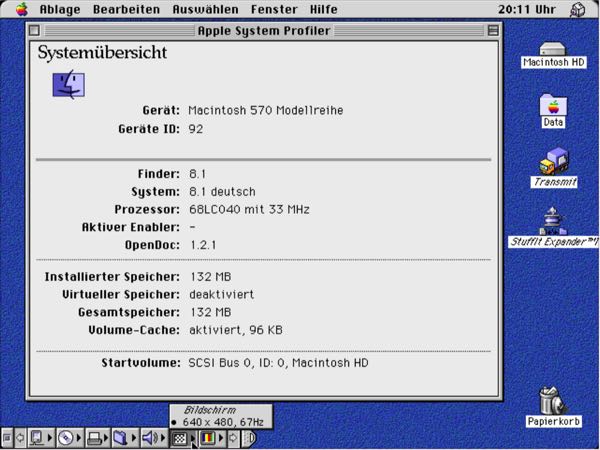Click the value Macintosh 570 Modellreihe

(266, 111)
